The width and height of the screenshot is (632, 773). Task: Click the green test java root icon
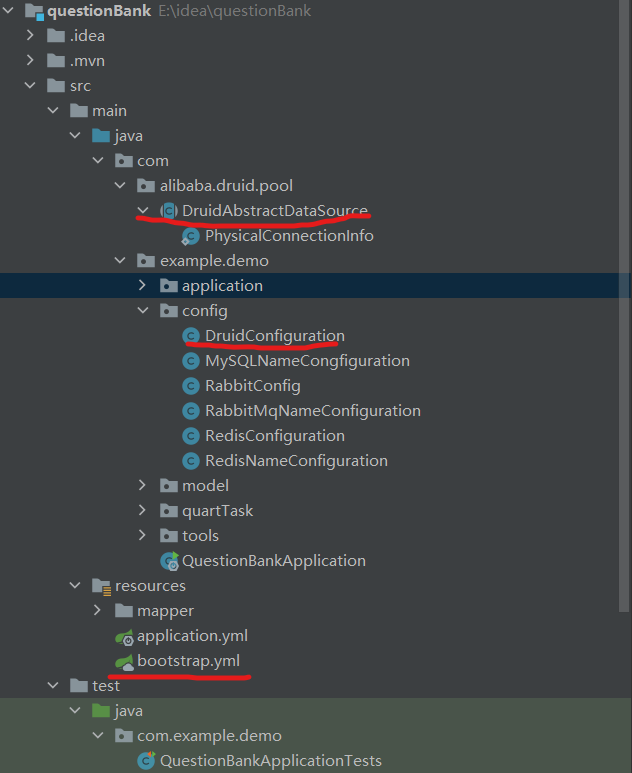click(x=101, y=711)
